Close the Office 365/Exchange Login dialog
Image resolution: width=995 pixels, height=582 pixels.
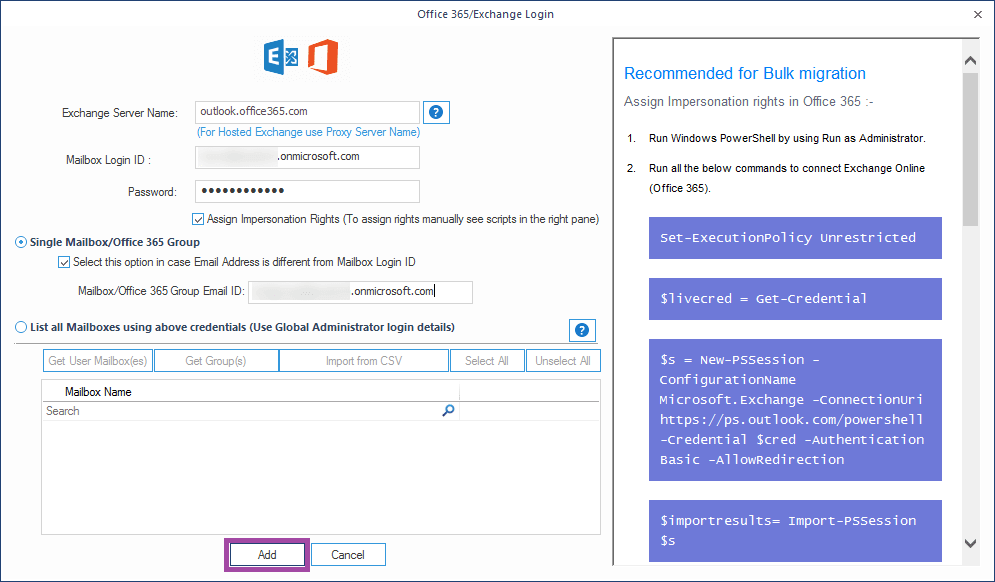978,14
